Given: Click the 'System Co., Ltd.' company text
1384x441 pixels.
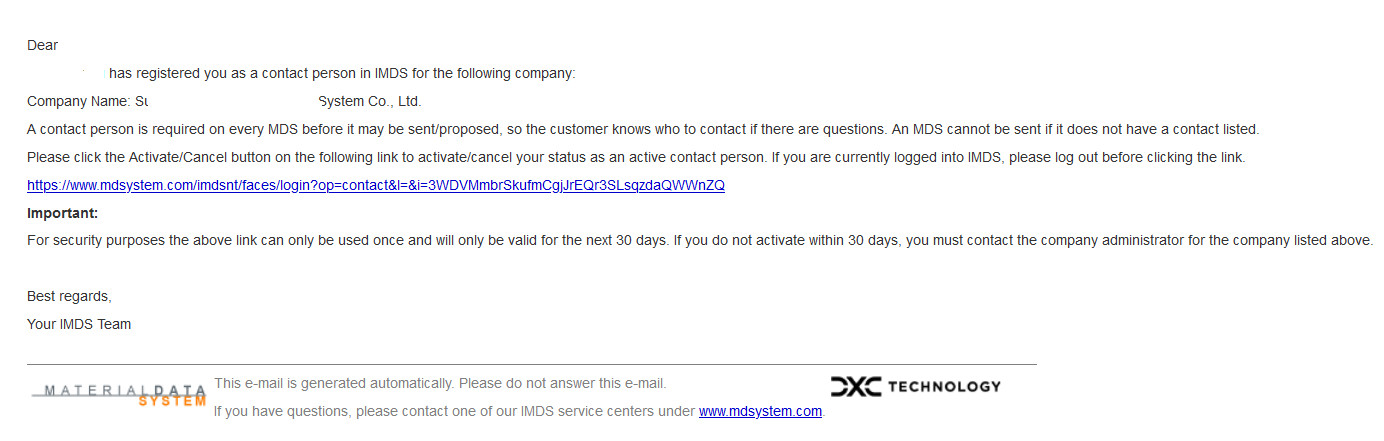Looking at the screenshot, I should click(370, 101).
